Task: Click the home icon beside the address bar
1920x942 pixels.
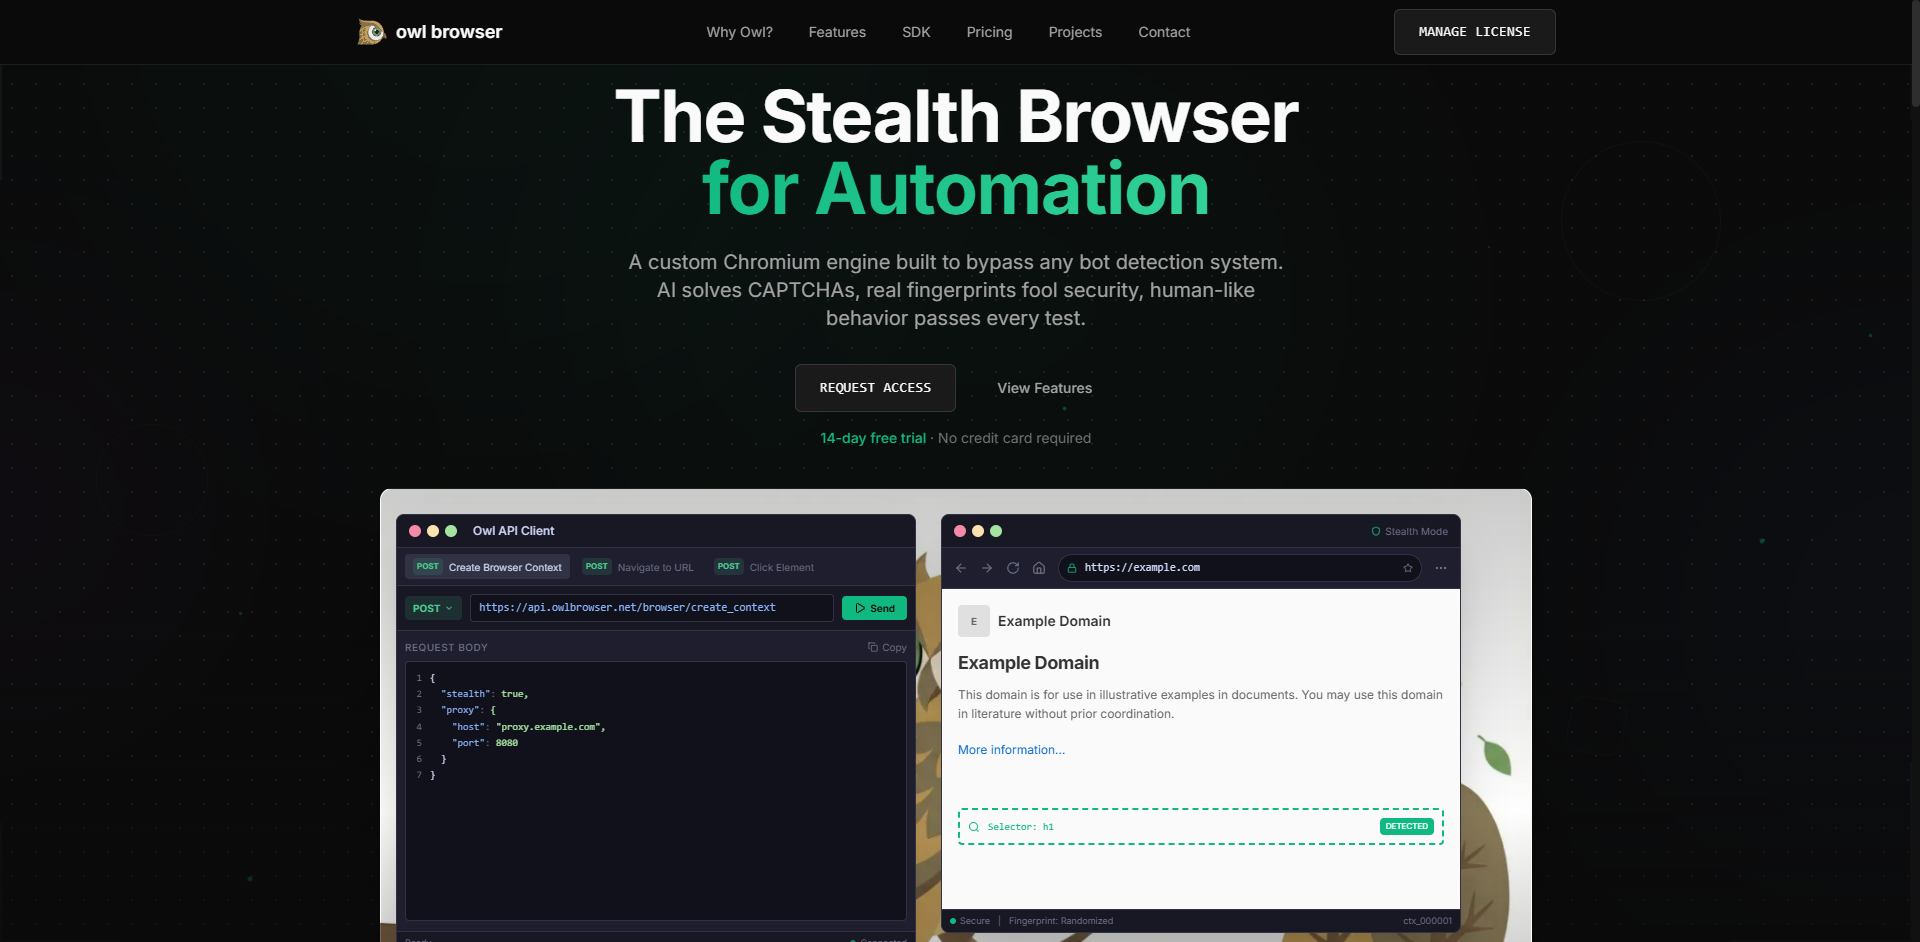Action: [1039, 567]
